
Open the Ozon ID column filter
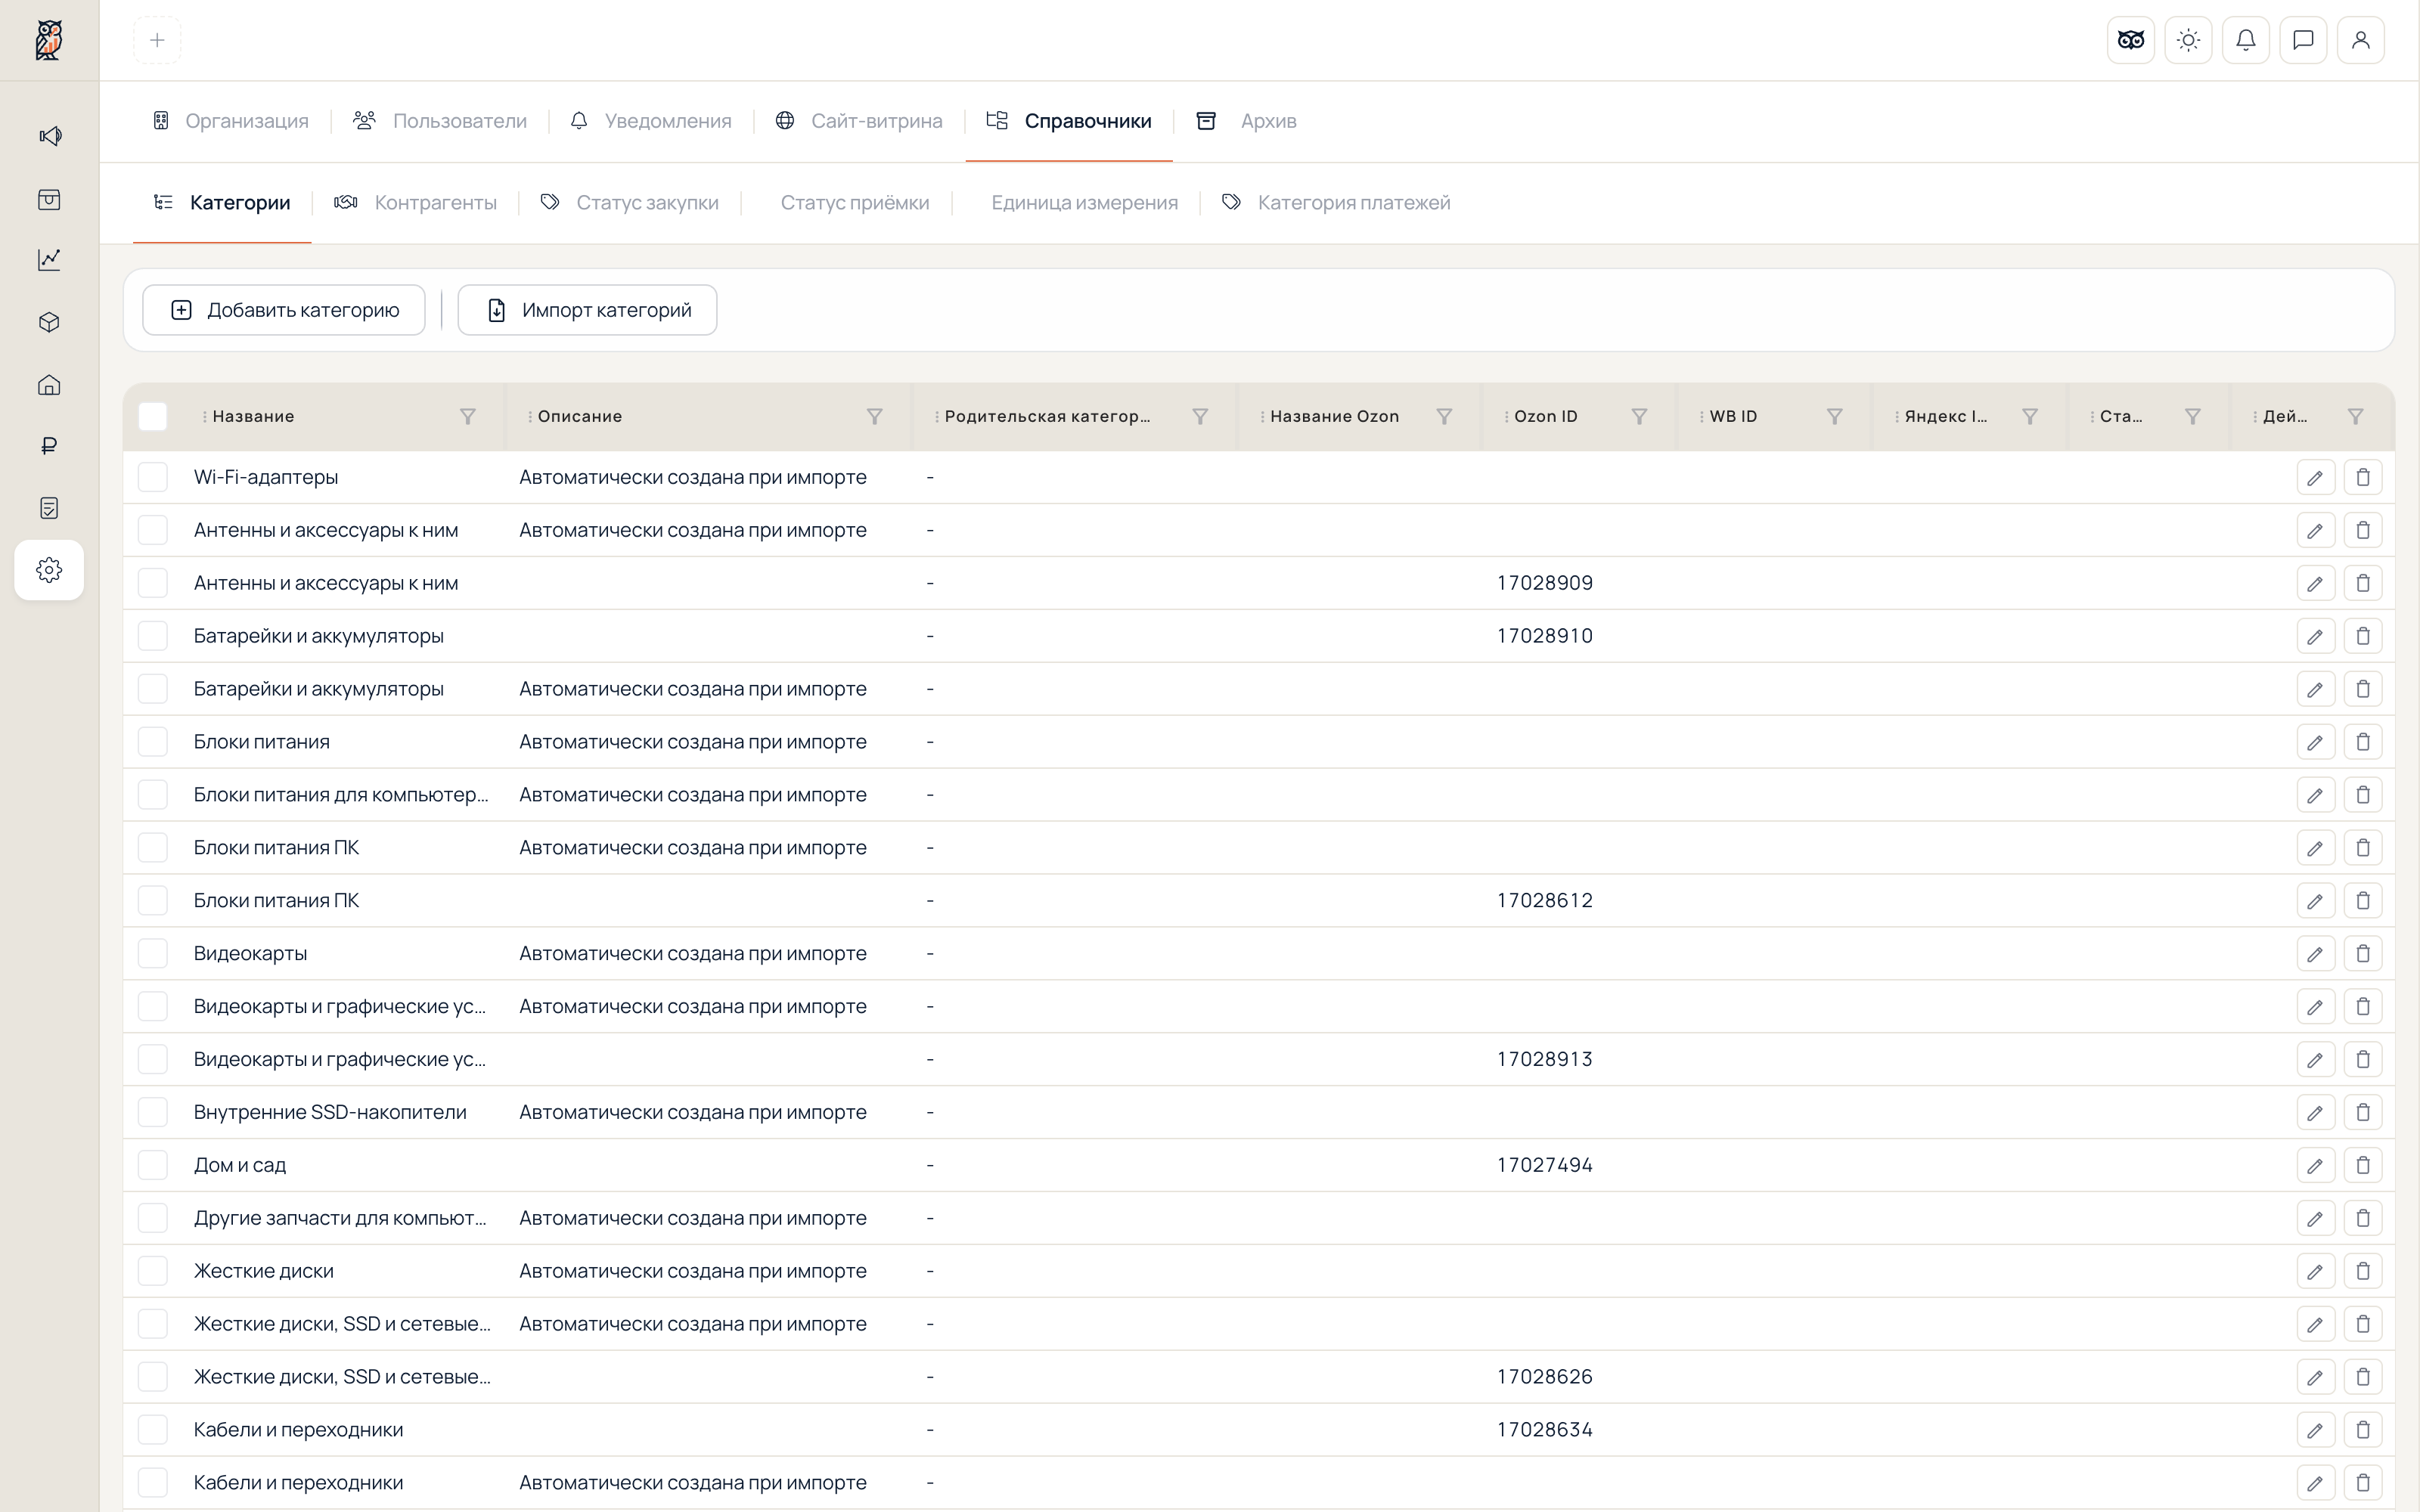1639,416
